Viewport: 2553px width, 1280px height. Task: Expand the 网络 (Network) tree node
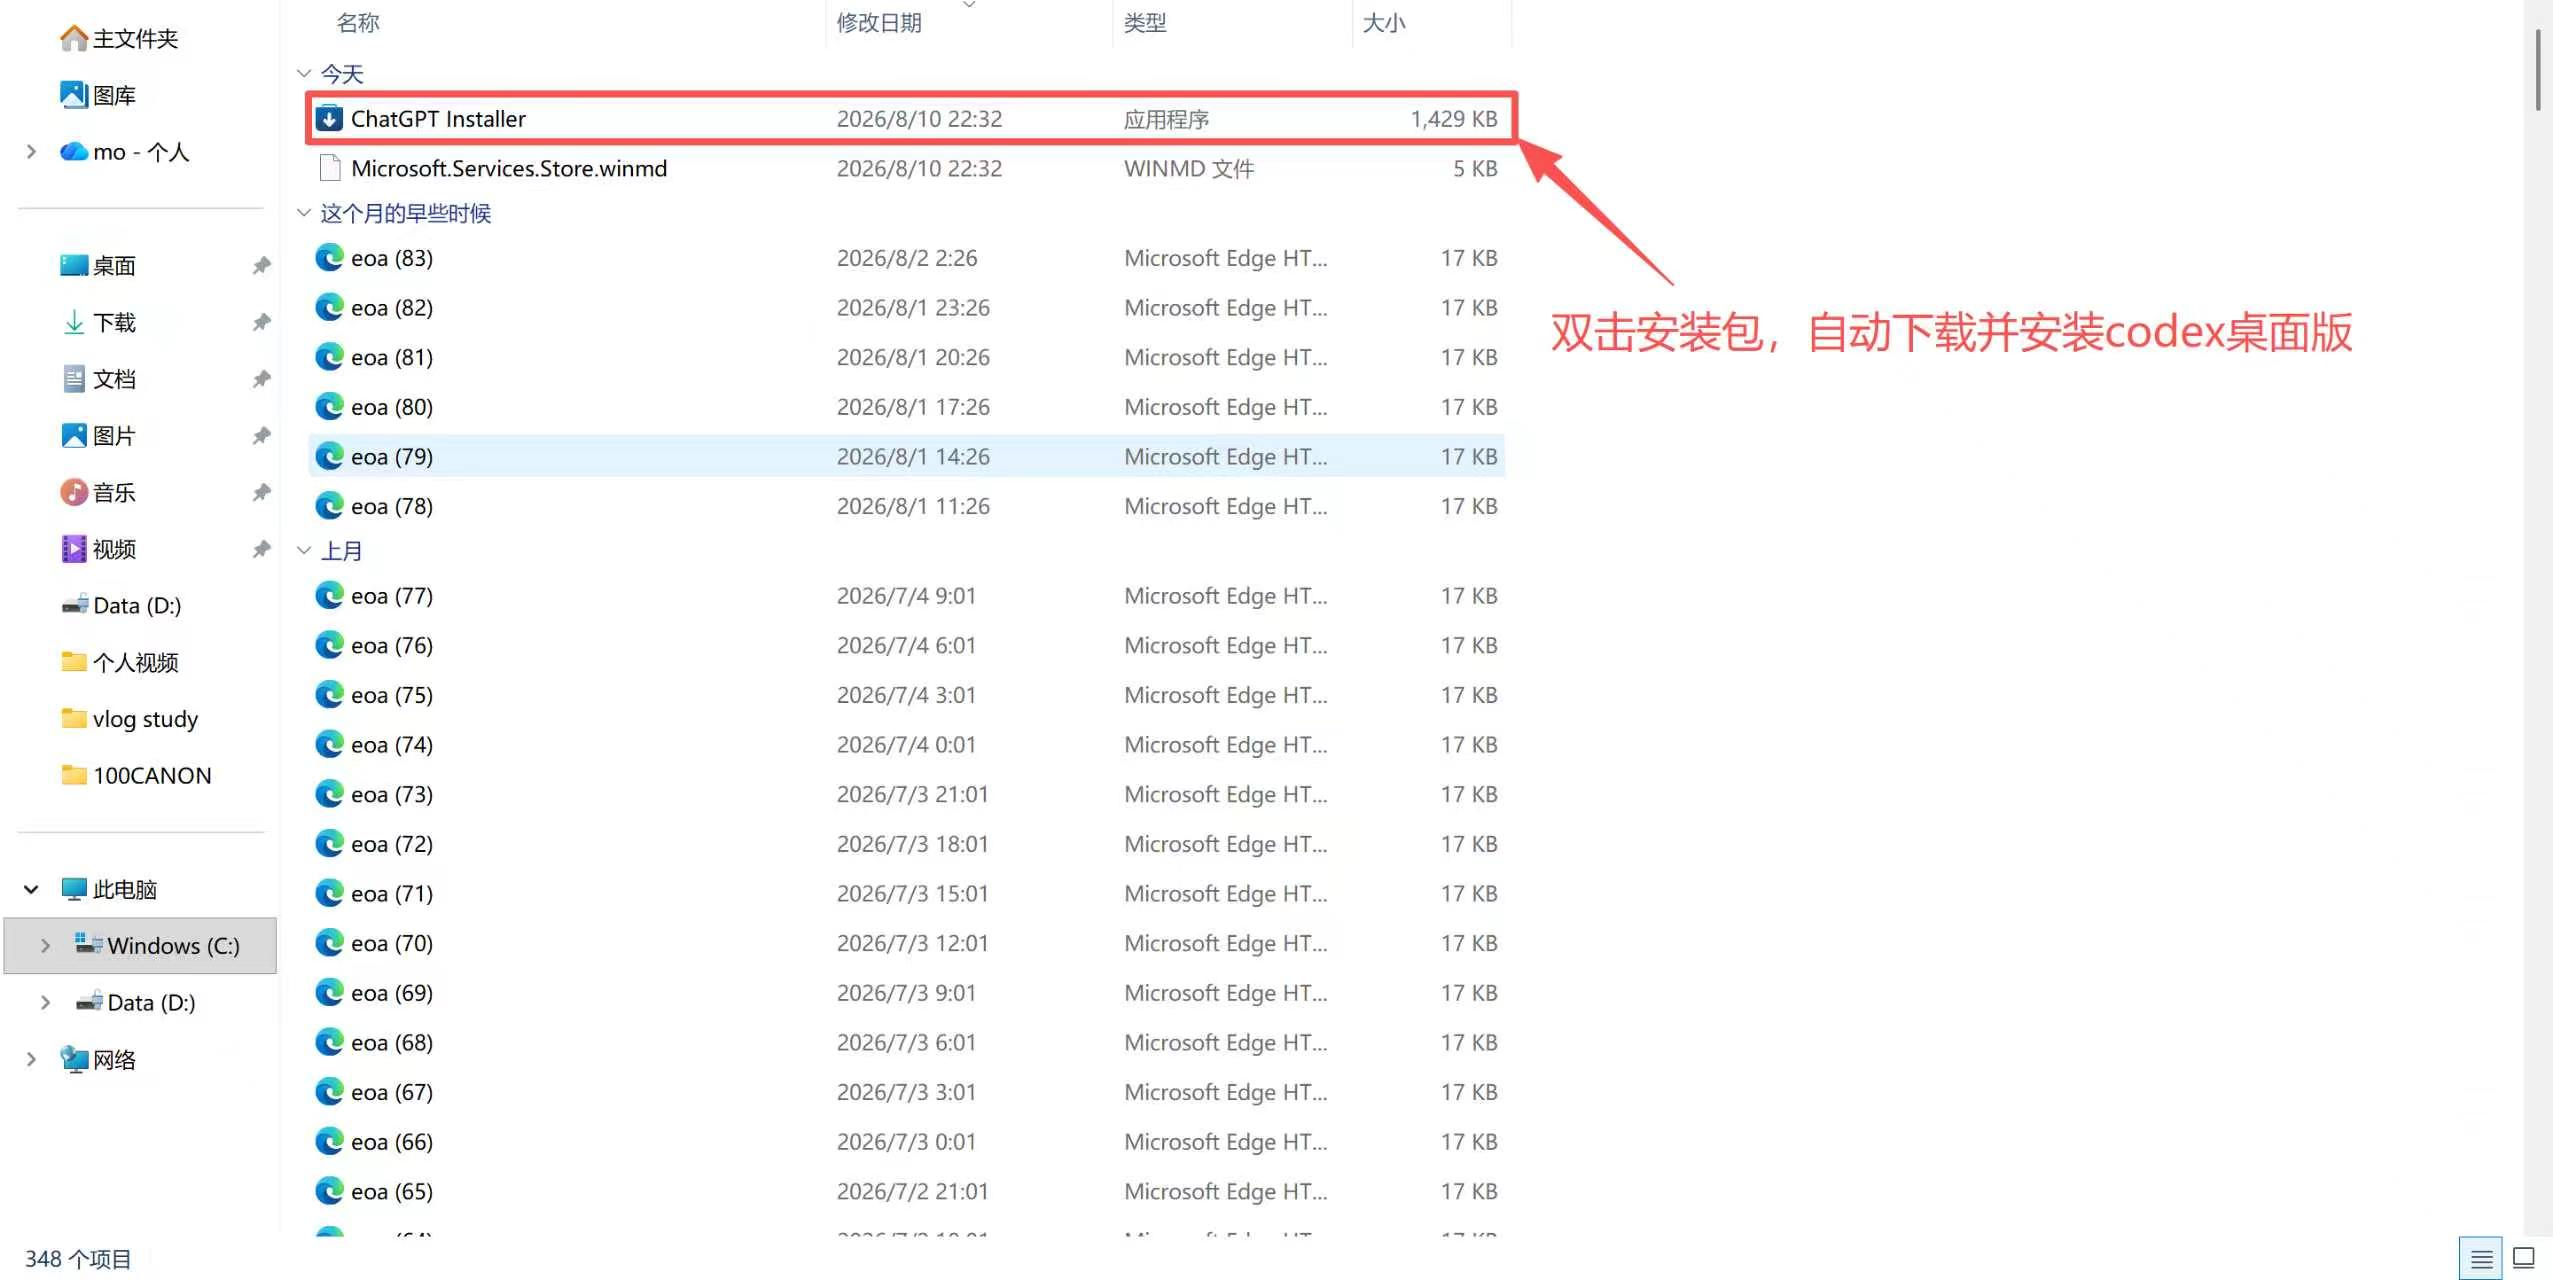[31, 1059]
